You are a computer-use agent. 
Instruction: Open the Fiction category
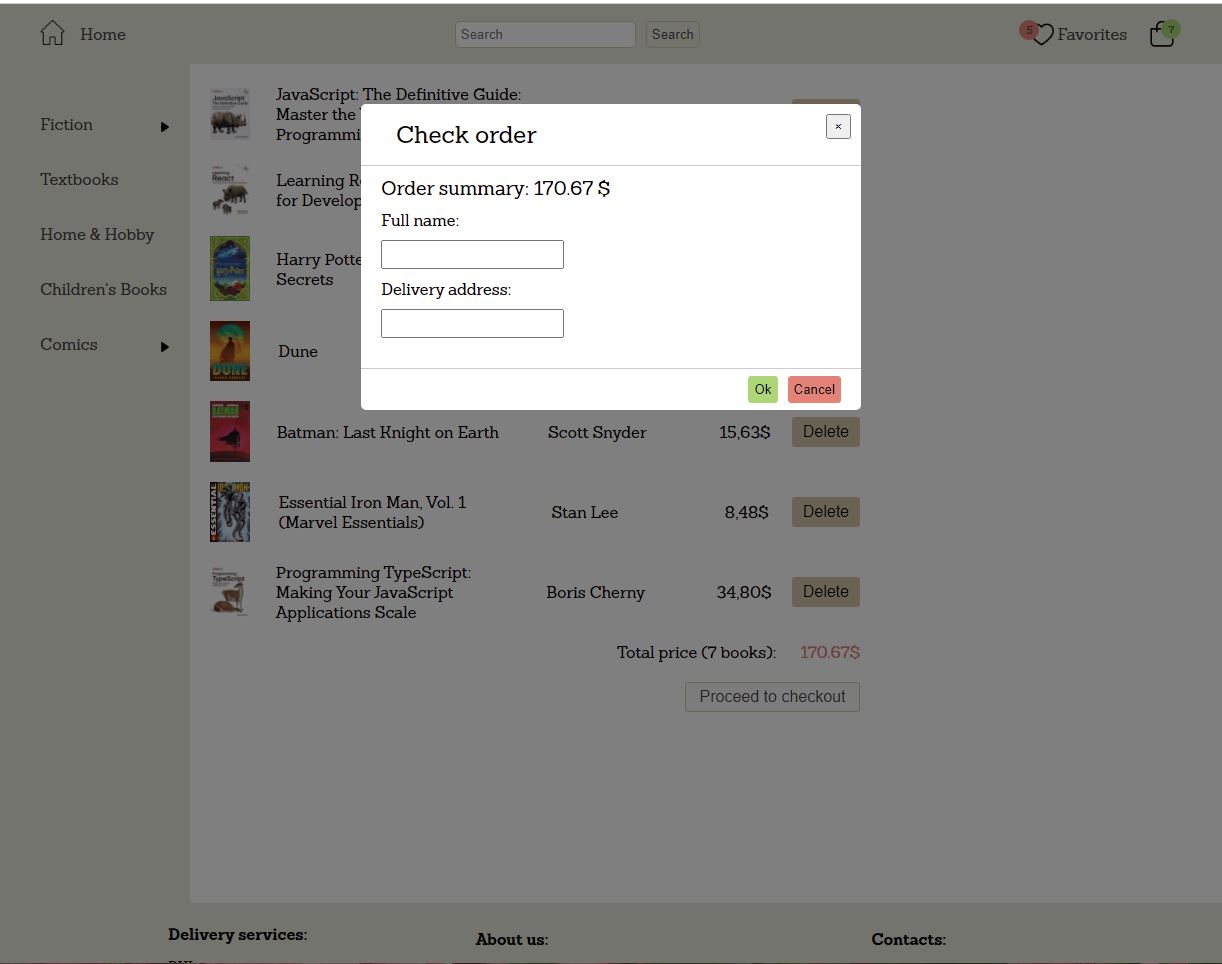[x=66, y=124]
